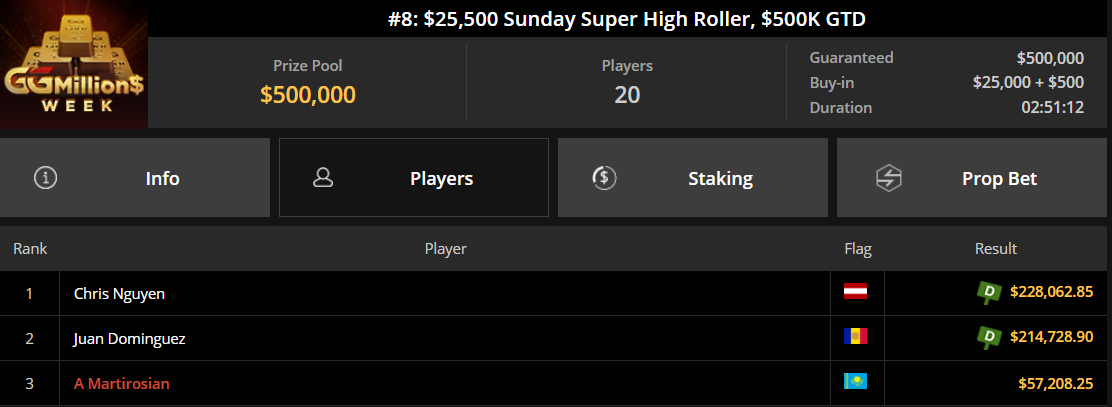Click A Martirosian's country flag
This screenshot has width=1112, height=407.
pyautogui.click(x=855, y=382)
